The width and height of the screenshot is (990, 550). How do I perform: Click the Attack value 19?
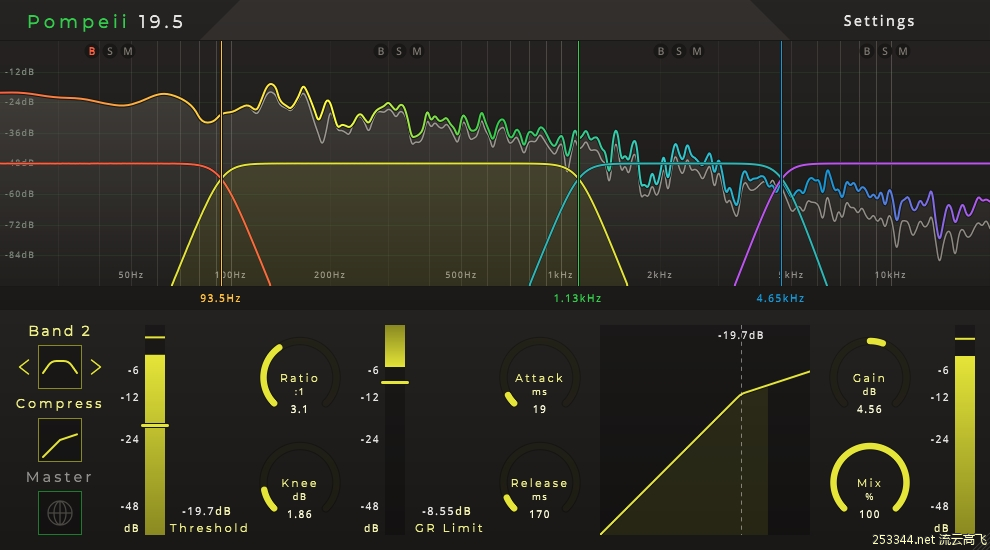(x=539, y=409)
